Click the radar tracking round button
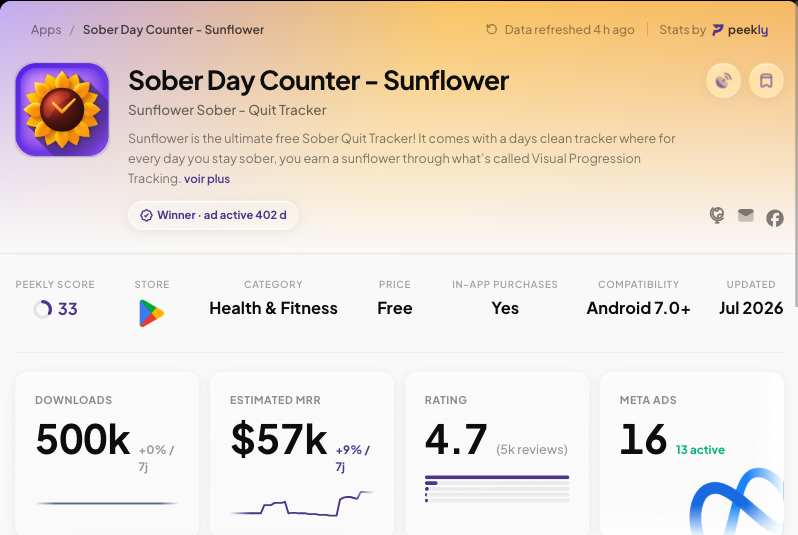This screenshot has width=798, height=535. tap(723, 80)
